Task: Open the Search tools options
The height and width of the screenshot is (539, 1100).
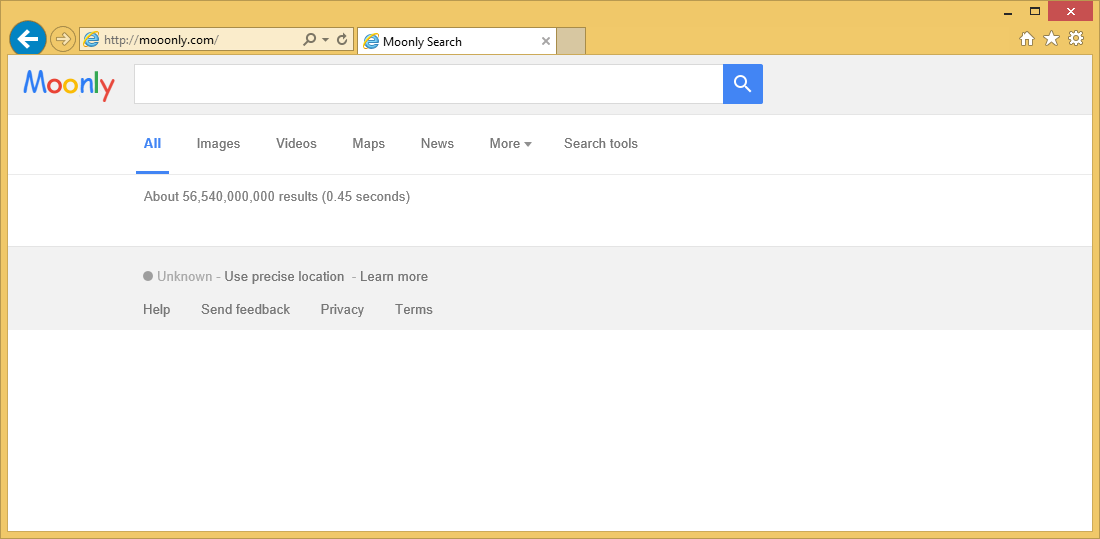Action: [x=600, y=144]
